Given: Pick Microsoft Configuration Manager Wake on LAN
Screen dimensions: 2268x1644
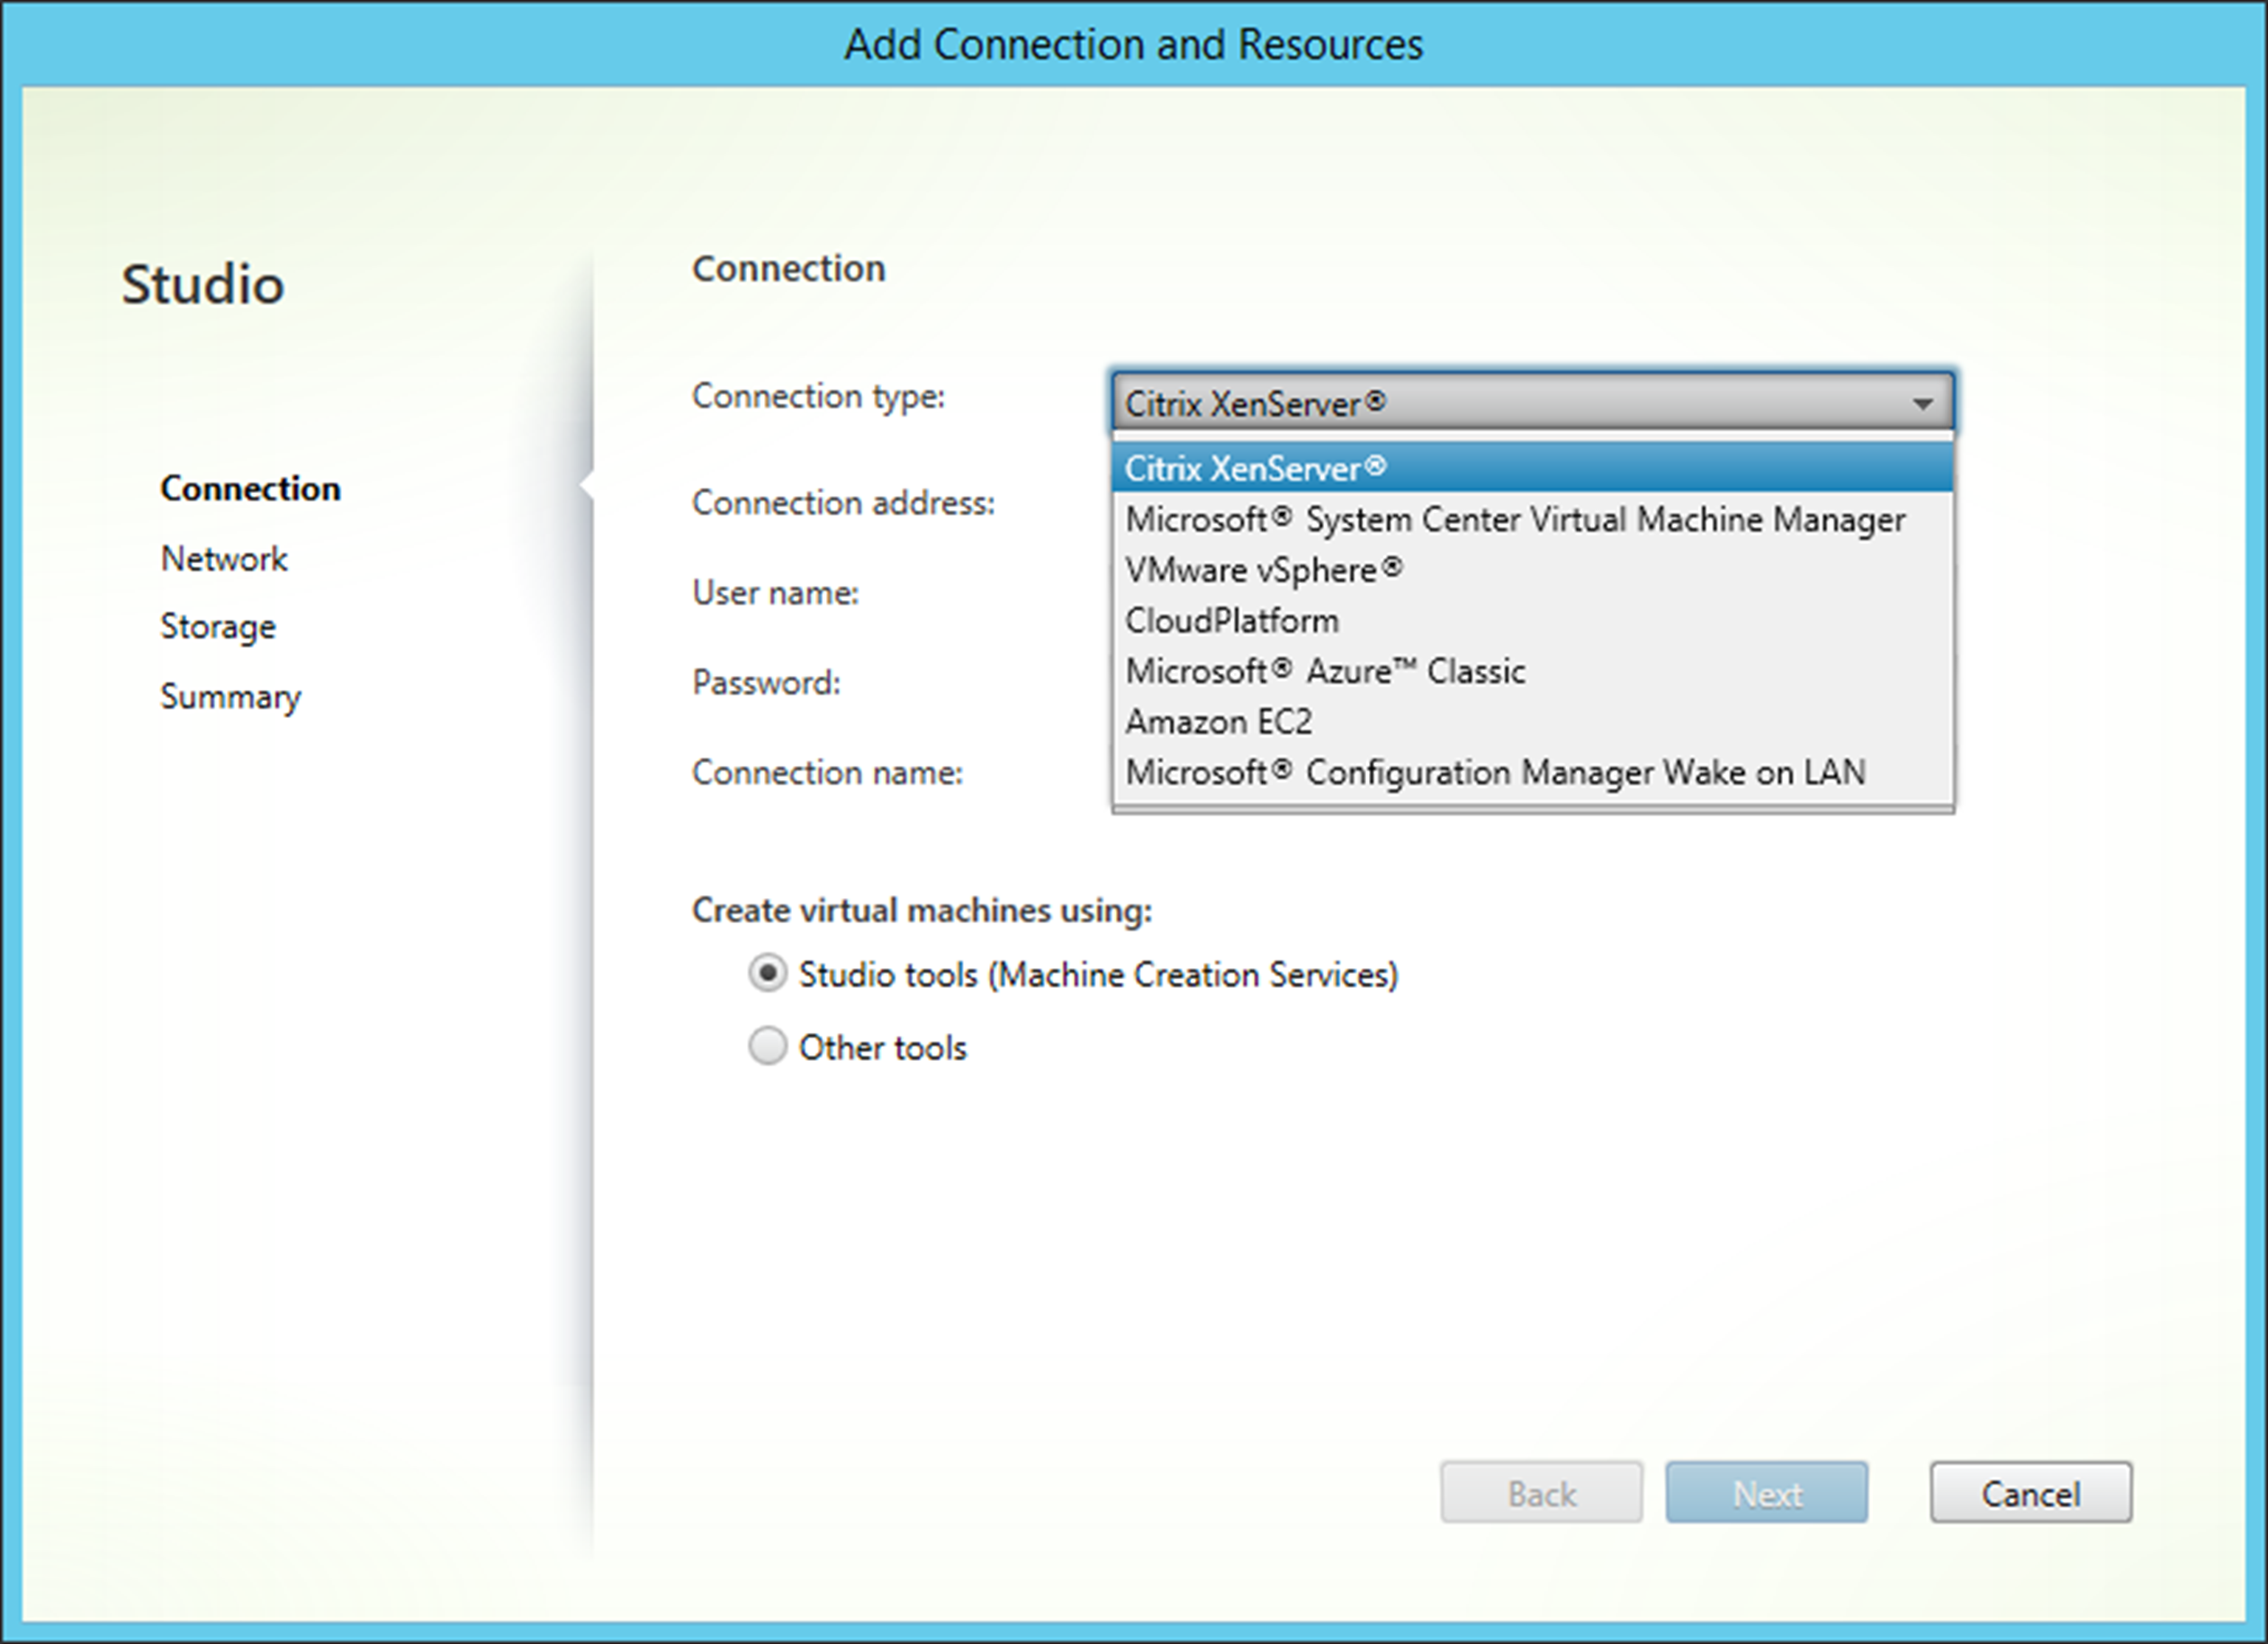Looking at the screenshot, I should click(x=1532, y=772).
